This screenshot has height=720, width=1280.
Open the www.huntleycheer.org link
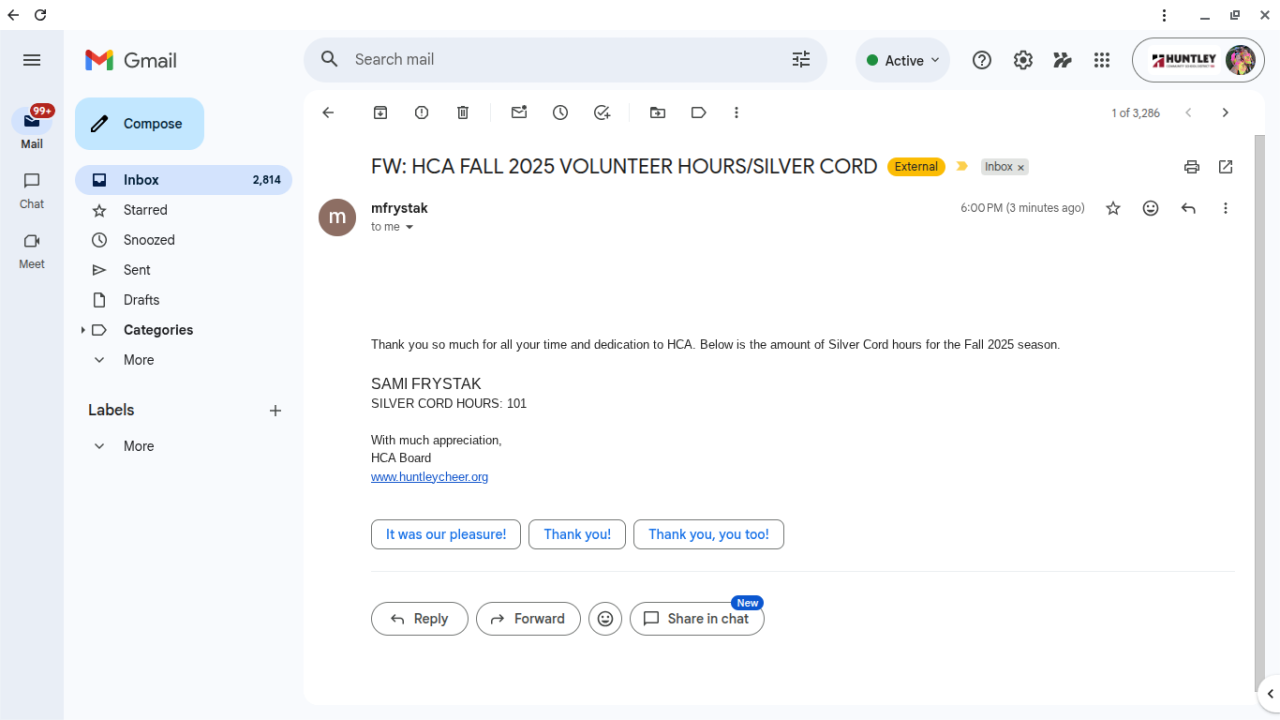[429, 477]
